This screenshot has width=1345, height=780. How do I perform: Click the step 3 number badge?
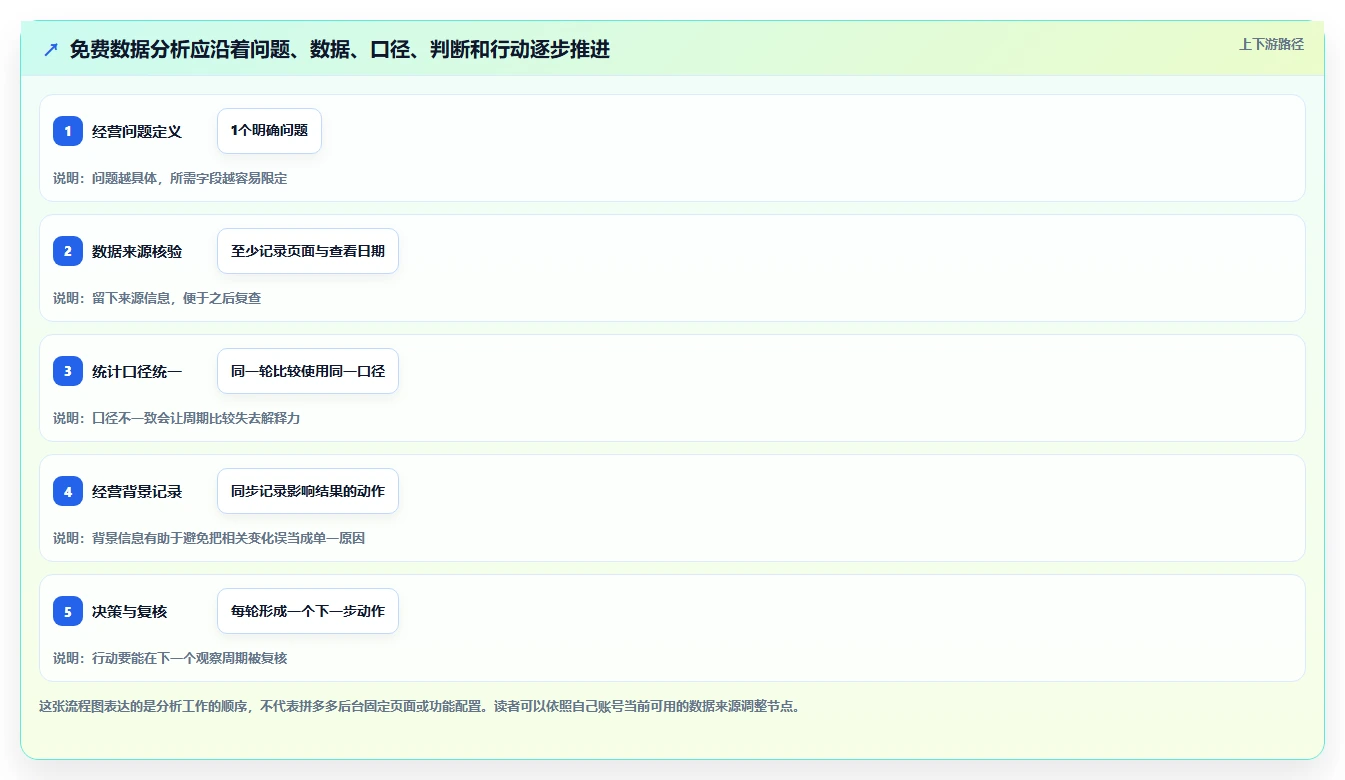68,371
